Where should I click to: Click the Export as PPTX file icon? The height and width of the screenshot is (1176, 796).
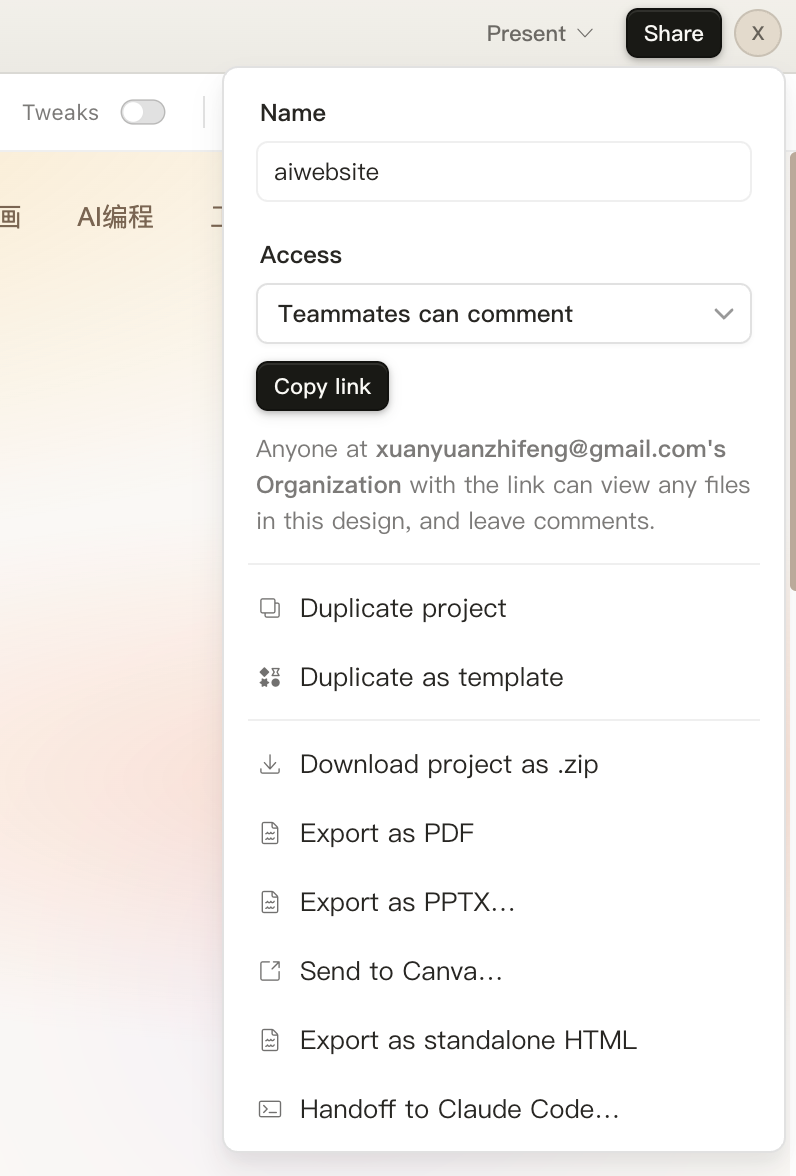[270, 902]
